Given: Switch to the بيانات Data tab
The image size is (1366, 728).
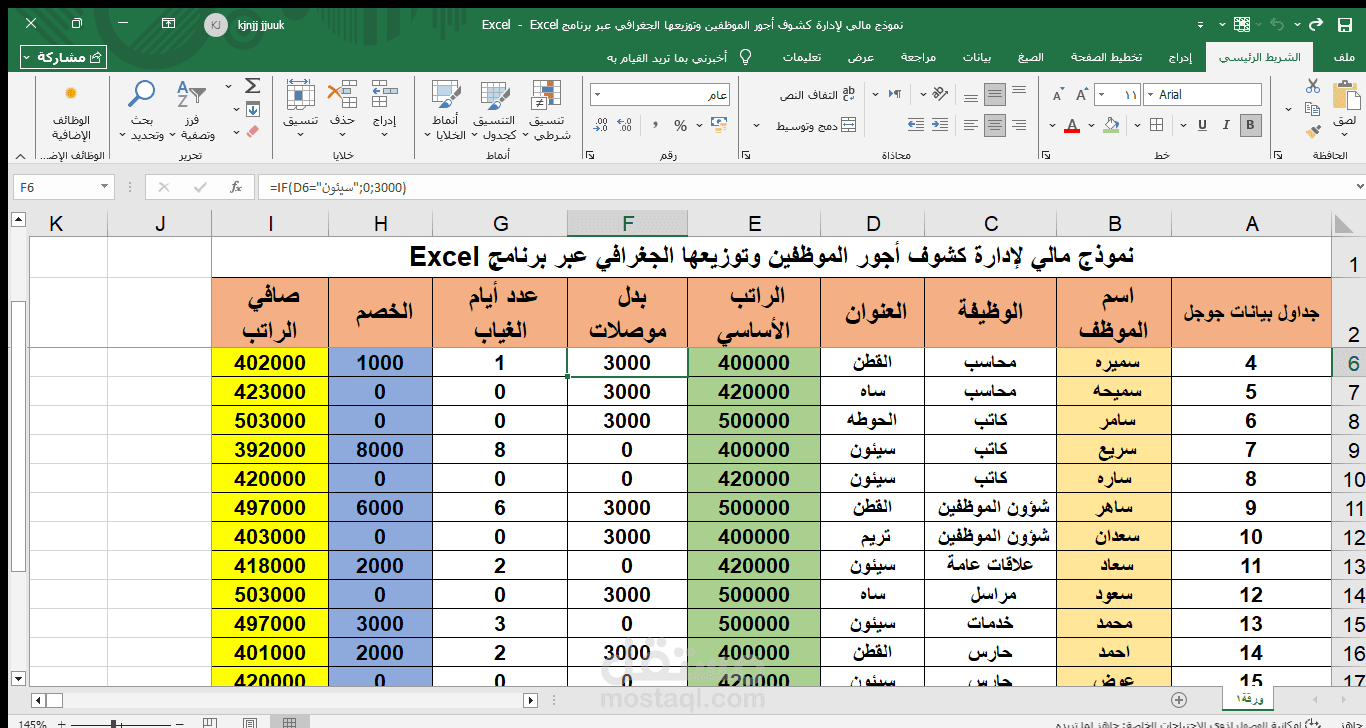Looking at the screenshot, I should [x=977, y=57].
